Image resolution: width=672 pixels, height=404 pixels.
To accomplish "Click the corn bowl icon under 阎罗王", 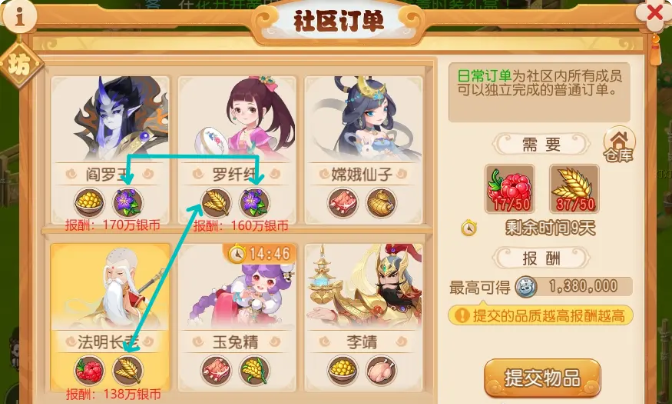I will click(89, 202).
